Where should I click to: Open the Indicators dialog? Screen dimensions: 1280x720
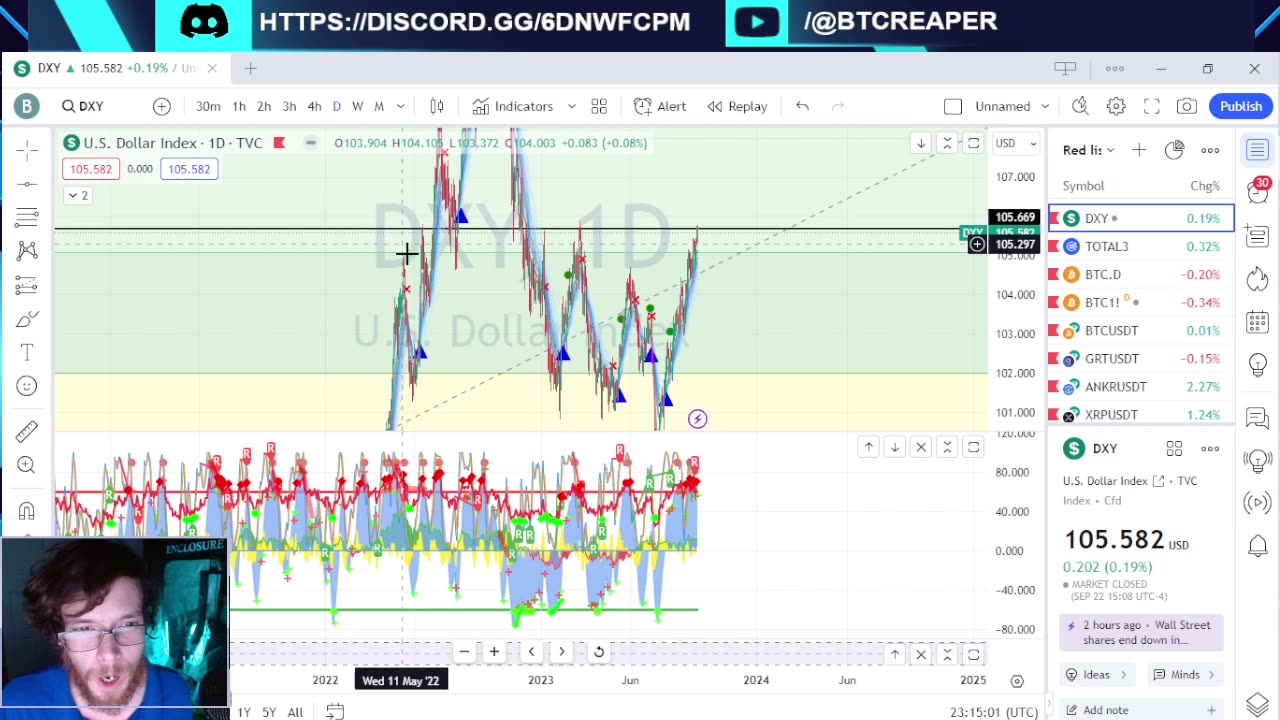513,106
